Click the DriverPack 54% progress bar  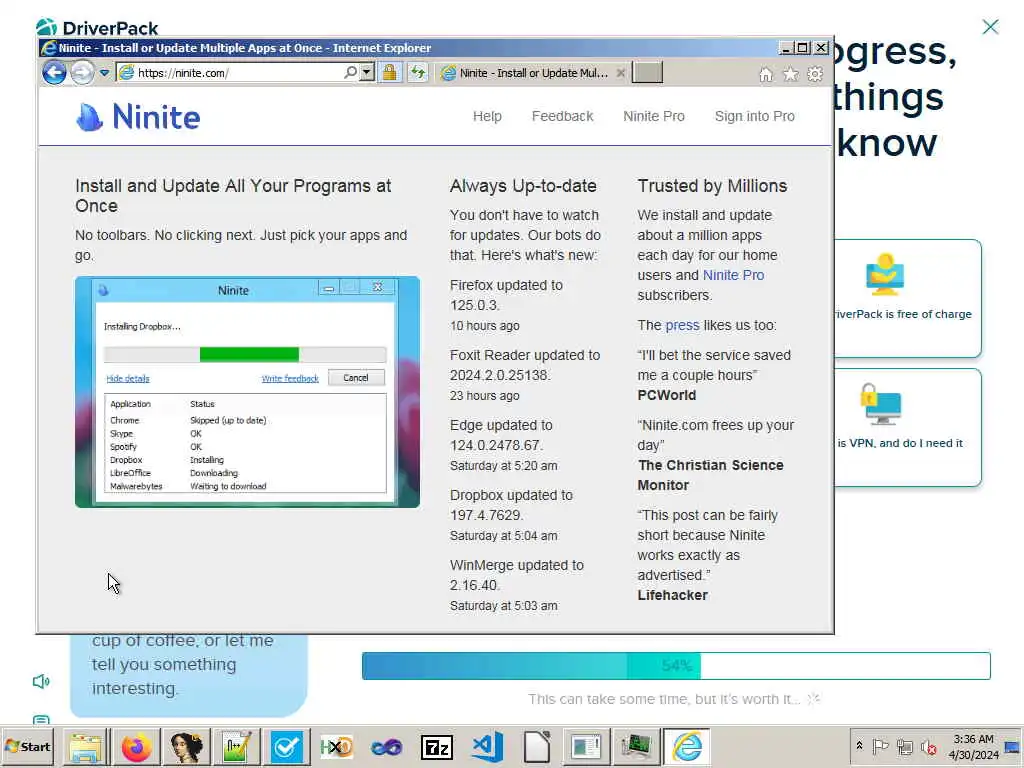[676, 665]
